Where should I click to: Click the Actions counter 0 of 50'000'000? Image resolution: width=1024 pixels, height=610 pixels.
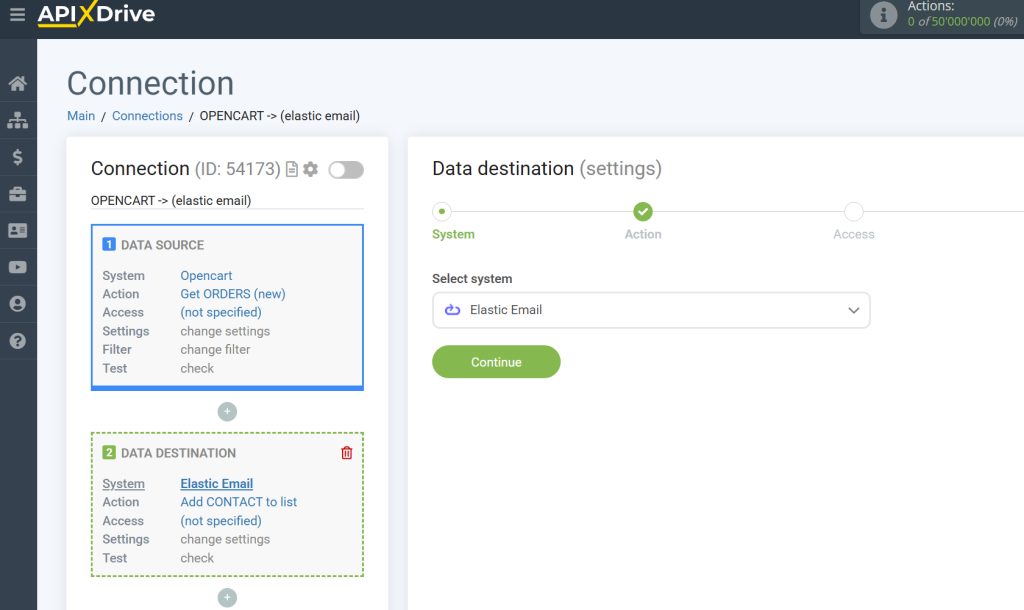tap(962, 22)
